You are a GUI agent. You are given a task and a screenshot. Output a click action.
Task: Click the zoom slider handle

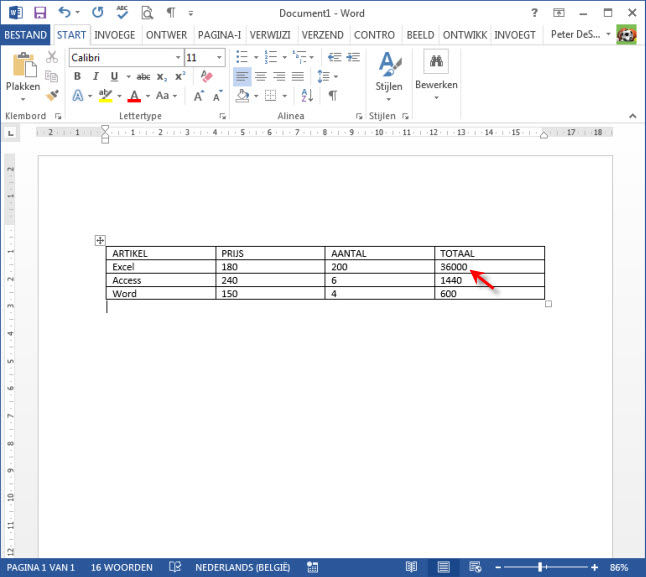click(540, 567)
